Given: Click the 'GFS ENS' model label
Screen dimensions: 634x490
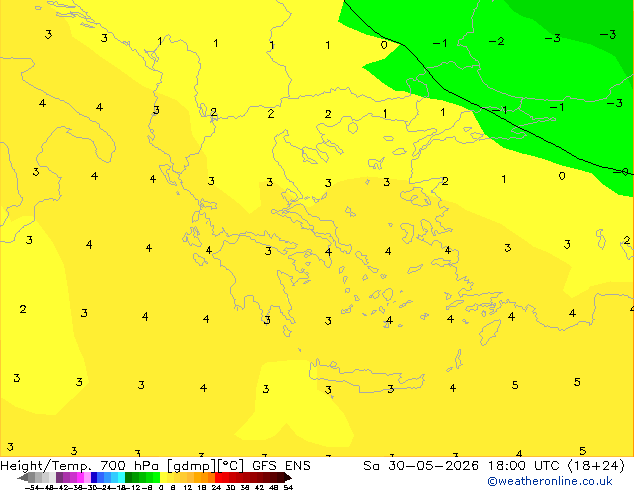Looking at the screenshot, I should point(281,466).
